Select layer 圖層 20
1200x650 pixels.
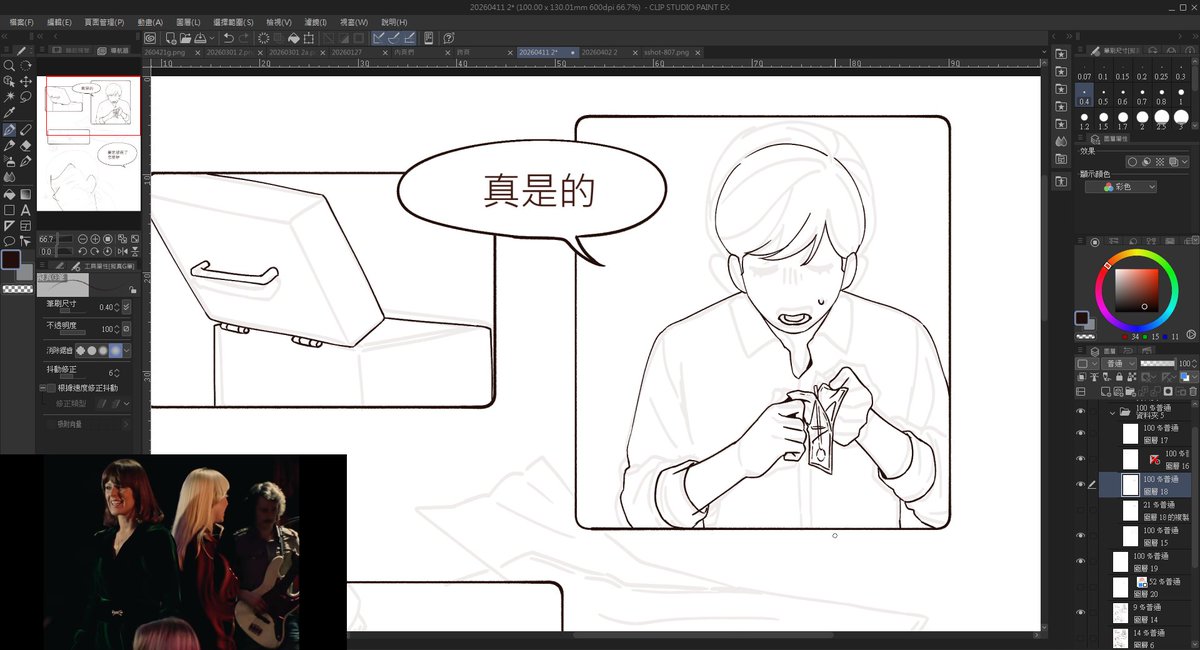point(1144,587)
